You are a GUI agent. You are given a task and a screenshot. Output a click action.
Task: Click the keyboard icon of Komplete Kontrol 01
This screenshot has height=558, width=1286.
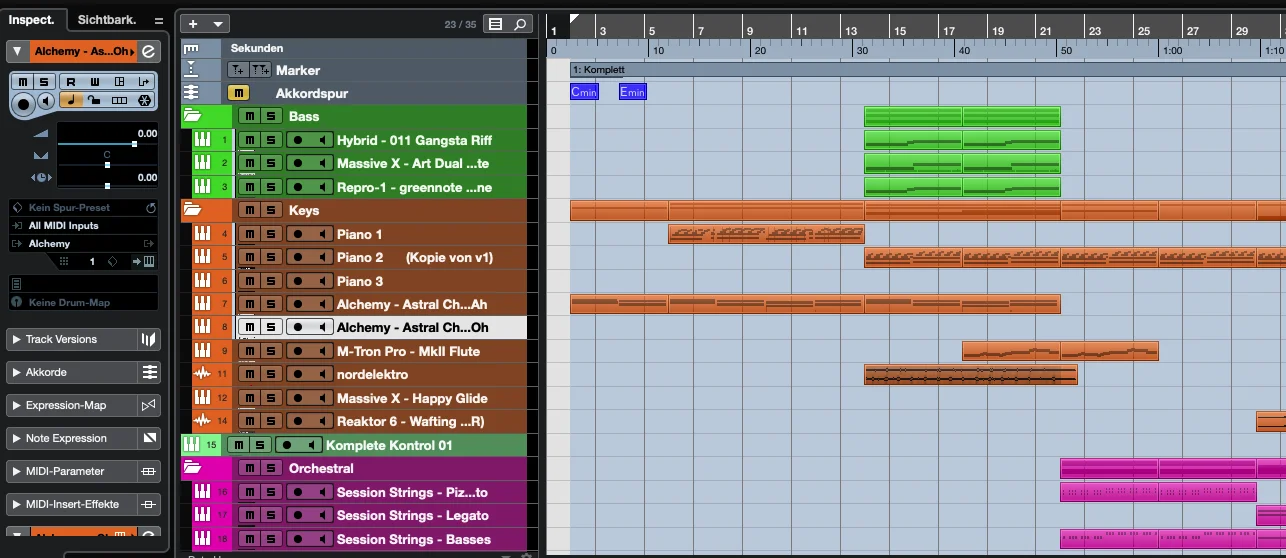tap(191, 445)
